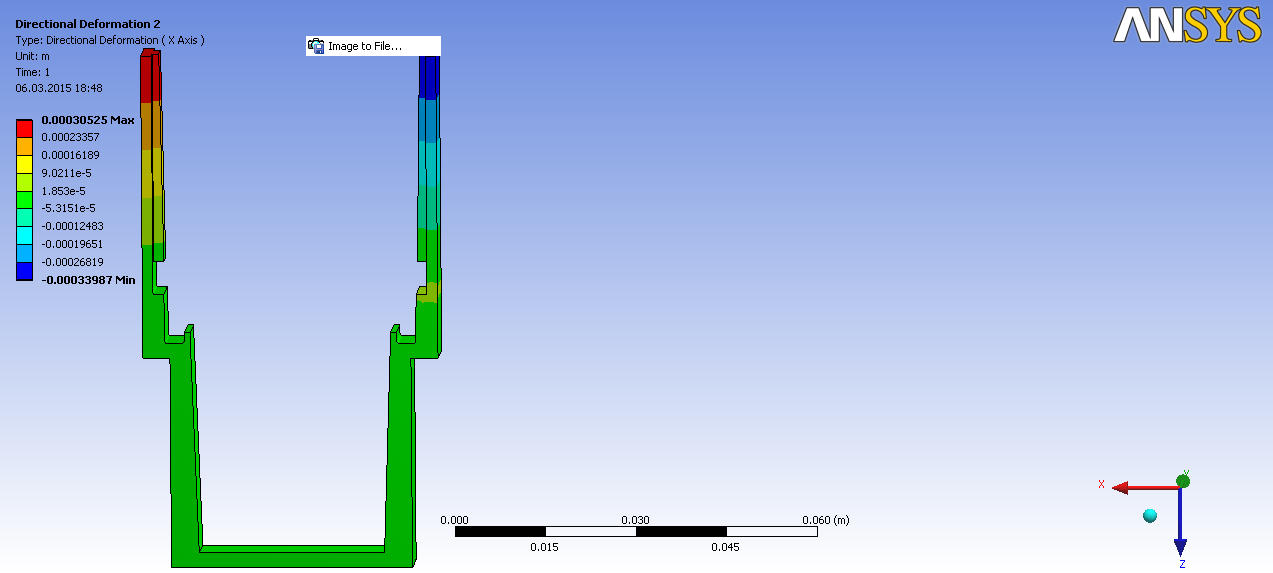The height and width of the screenshot is (573, 1273).
Task: Click the dark blue legend swatch for Min
Action: pos(24,271)
